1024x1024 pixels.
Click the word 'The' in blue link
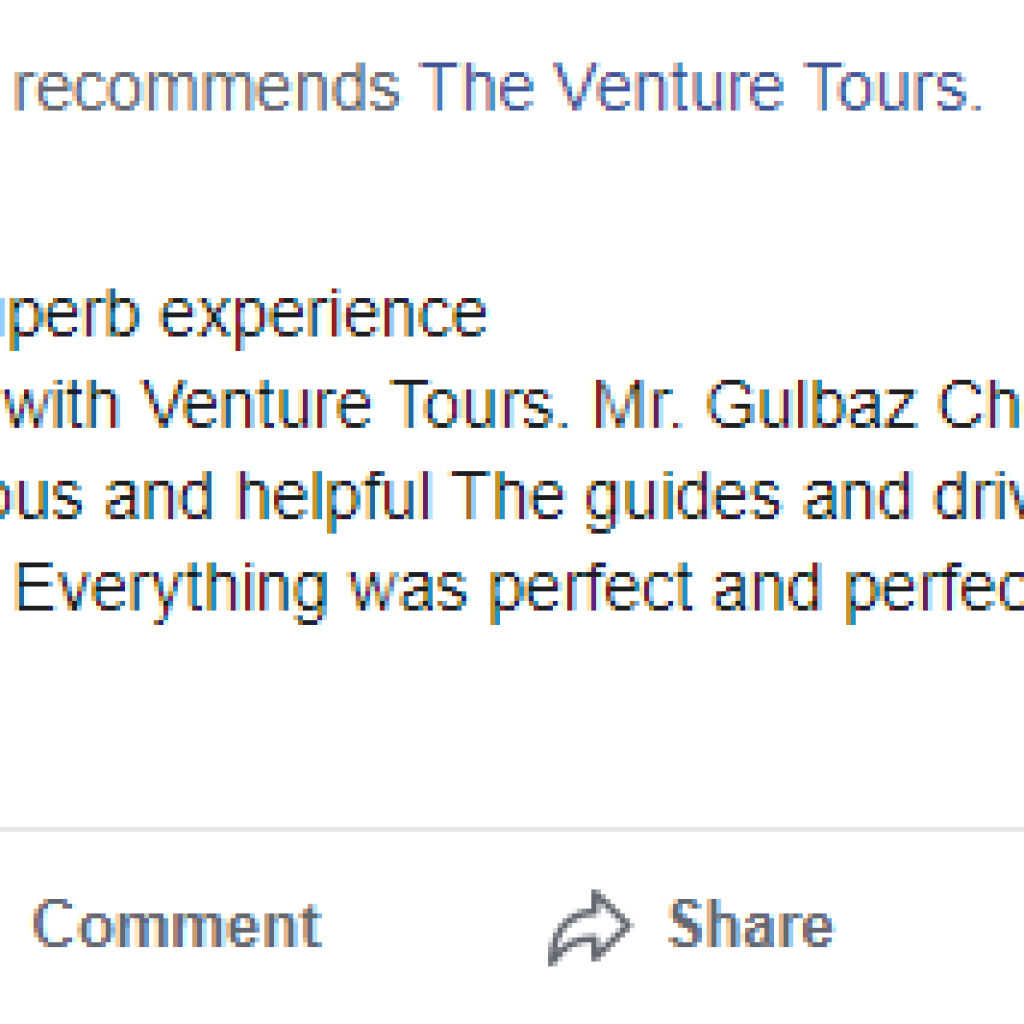(477, 87)
